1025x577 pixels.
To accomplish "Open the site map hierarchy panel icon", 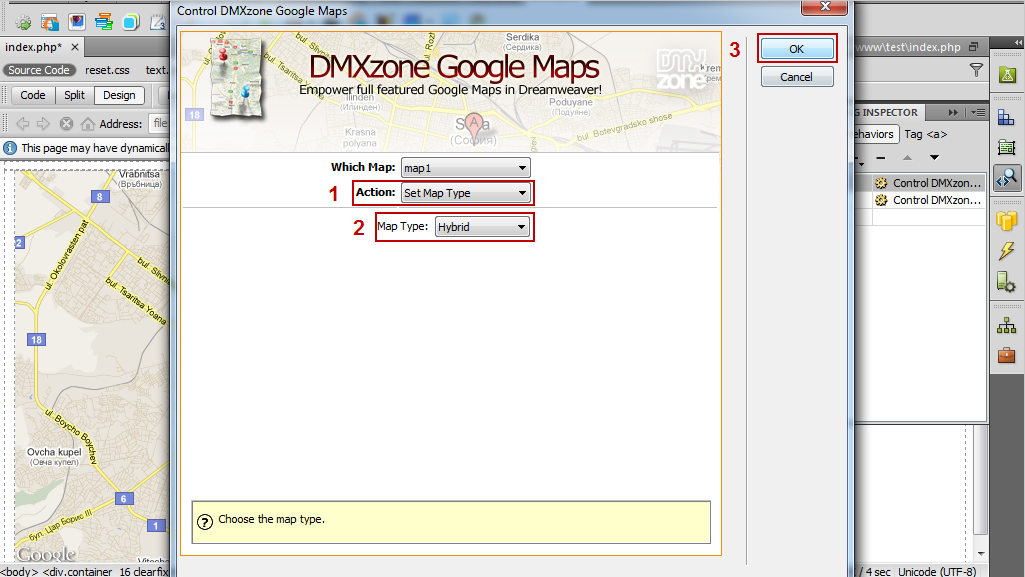I will coord(1007,324).
